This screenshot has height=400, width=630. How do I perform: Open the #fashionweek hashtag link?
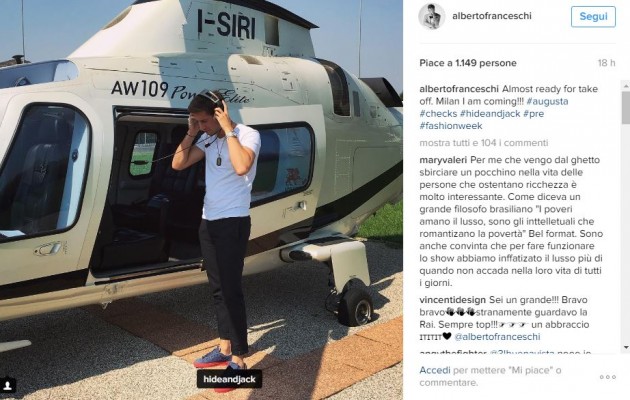451,126
